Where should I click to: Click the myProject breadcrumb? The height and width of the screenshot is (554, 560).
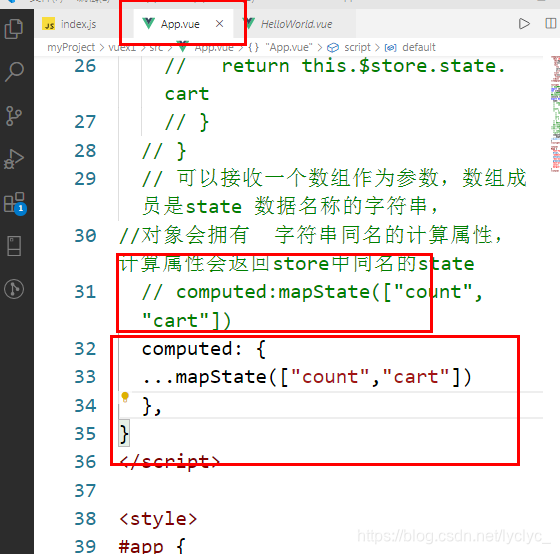point(71,47)
